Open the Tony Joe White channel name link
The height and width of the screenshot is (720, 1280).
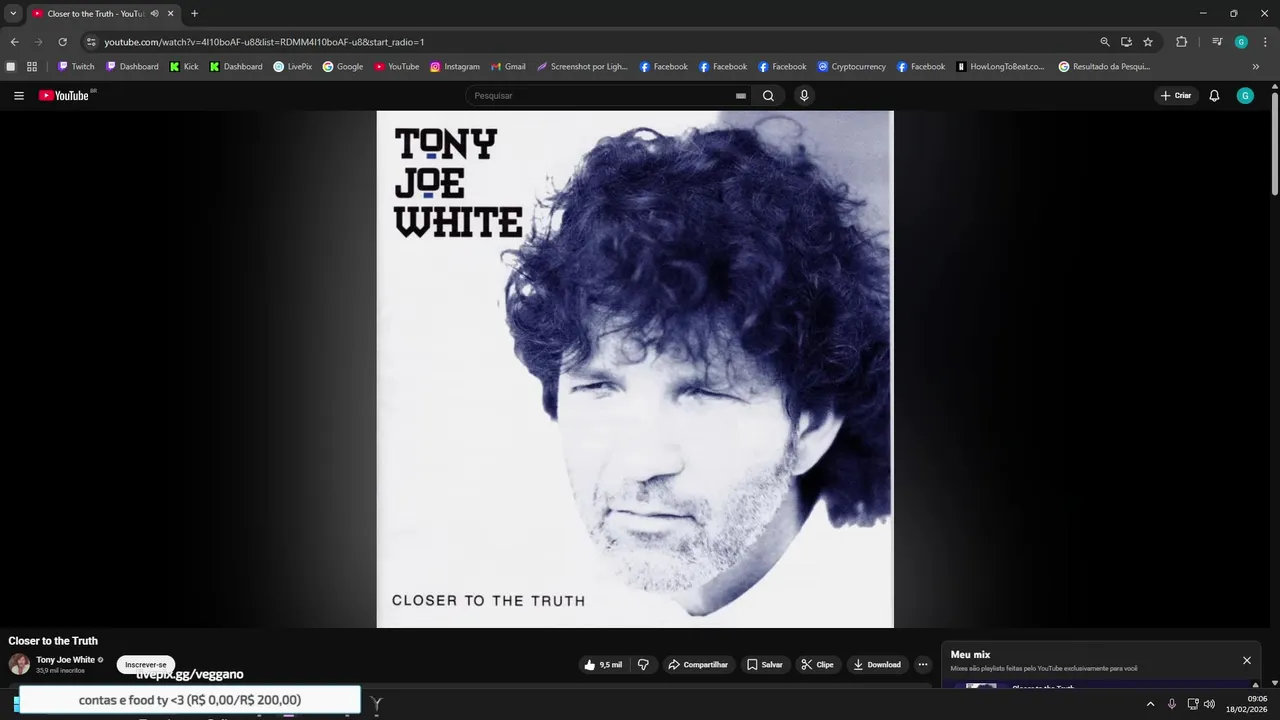click(65, 660)
